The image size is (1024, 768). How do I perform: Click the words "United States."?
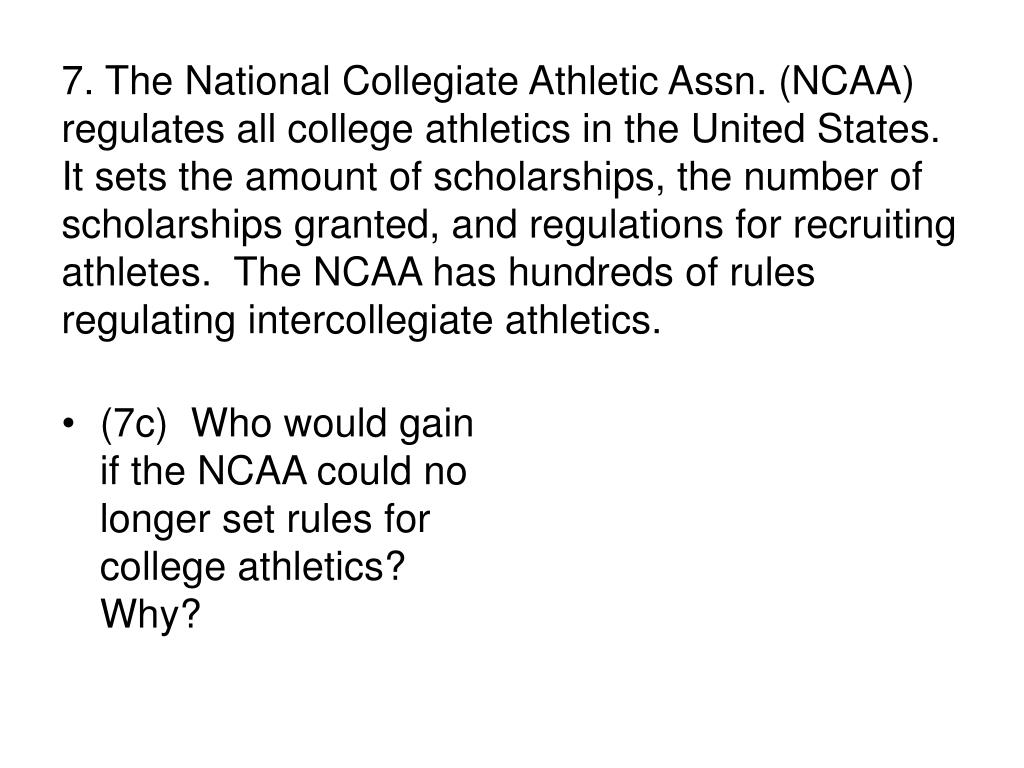[x=815, y=129]
